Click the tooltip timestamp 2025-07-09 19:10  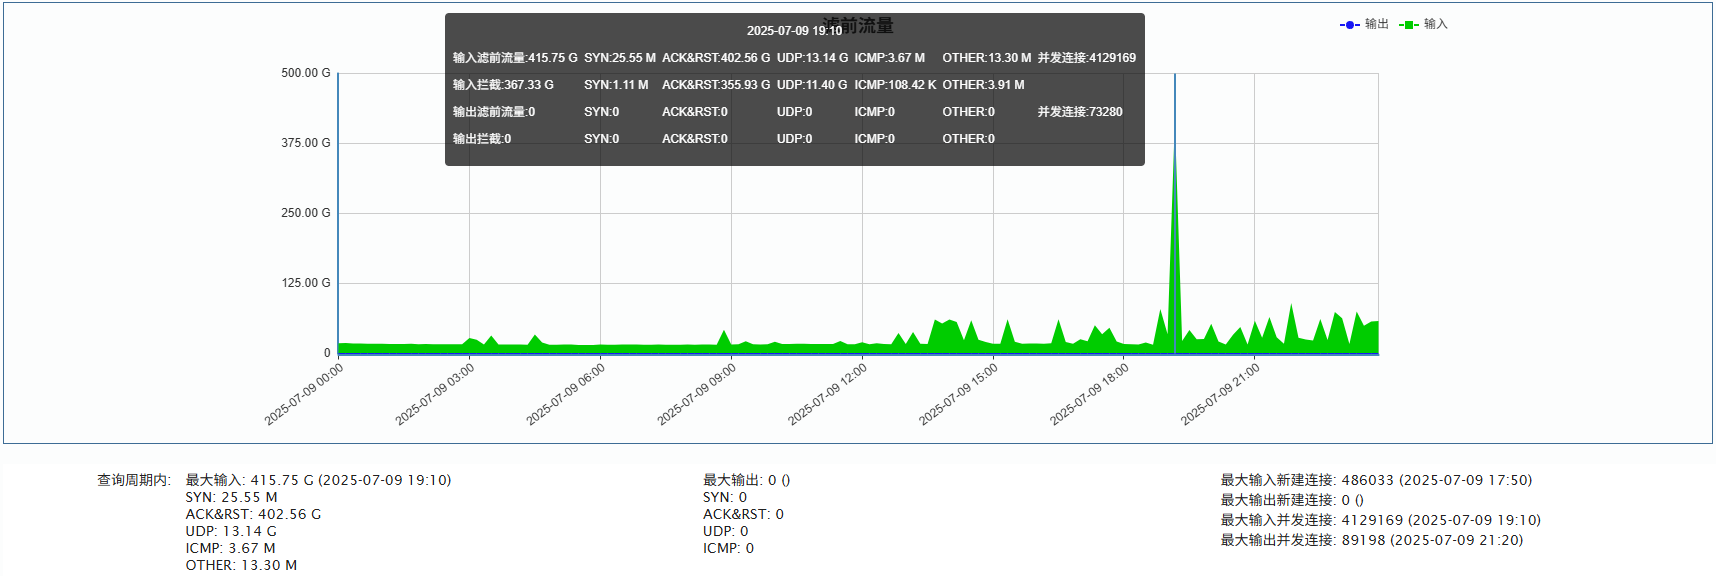pos(794,31)
